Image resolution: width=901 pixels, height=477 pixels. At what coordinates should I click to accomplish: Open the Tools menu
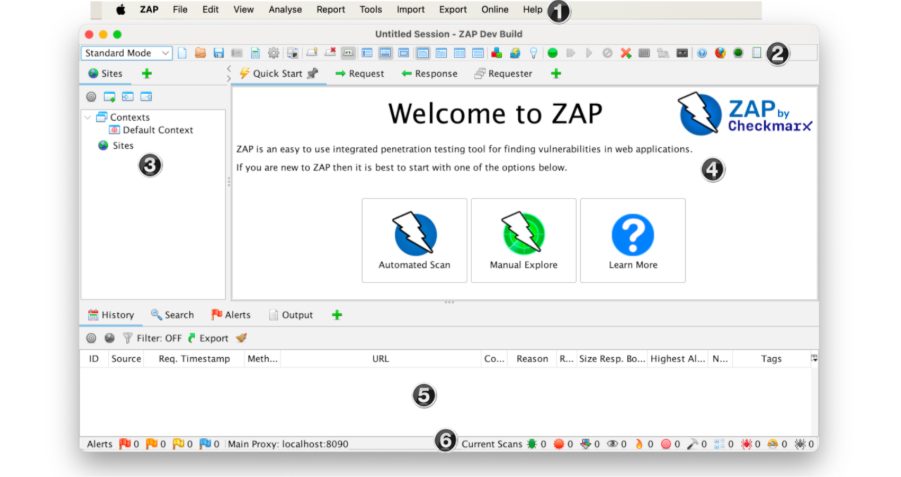point(371,10)
